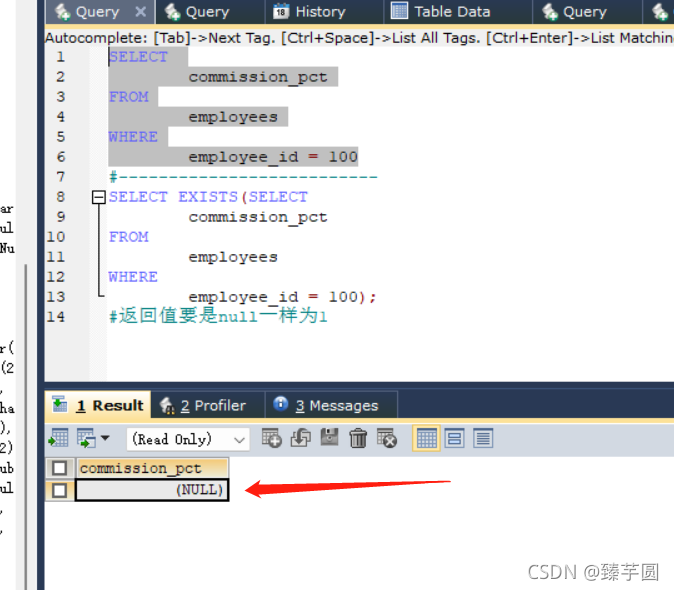Click the Messages tab info icon
The width and height of the screenshot is (674, 590).
click(x=281, y=404)
